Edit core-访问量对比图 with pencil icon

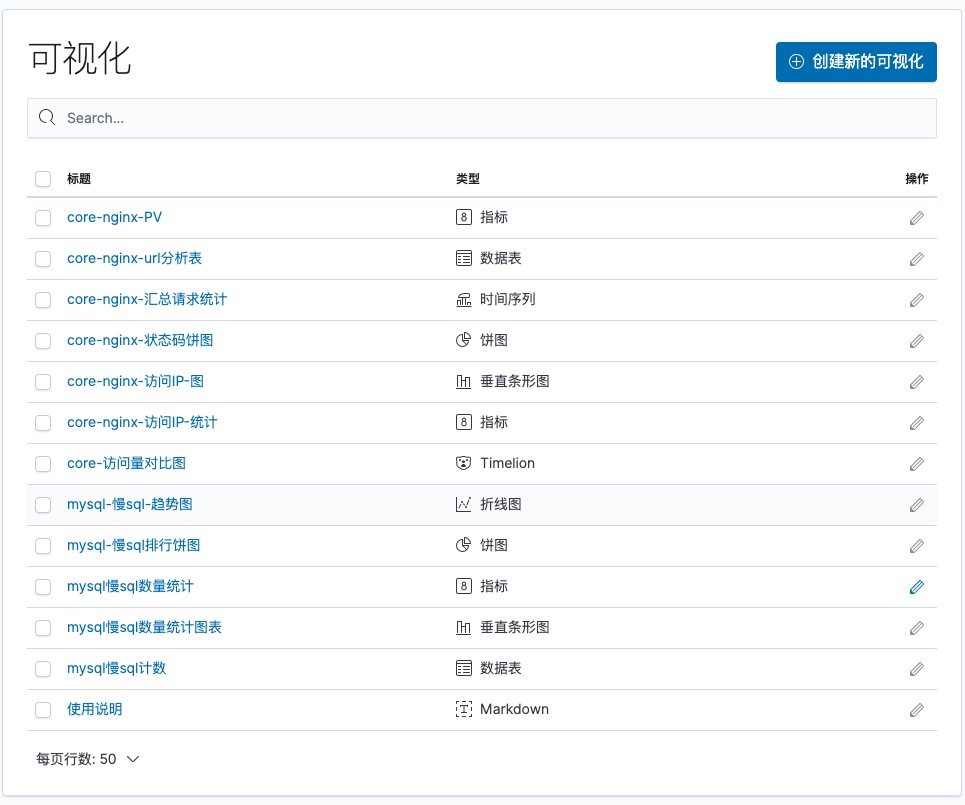916,464
